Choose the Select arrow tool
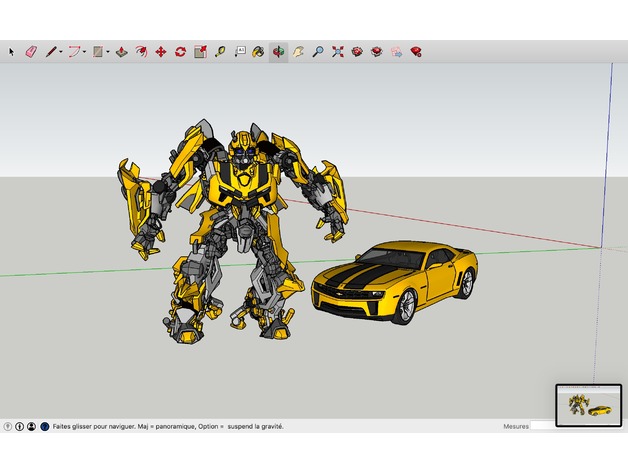This screenshot has height=472, width=628. (11, 52)
